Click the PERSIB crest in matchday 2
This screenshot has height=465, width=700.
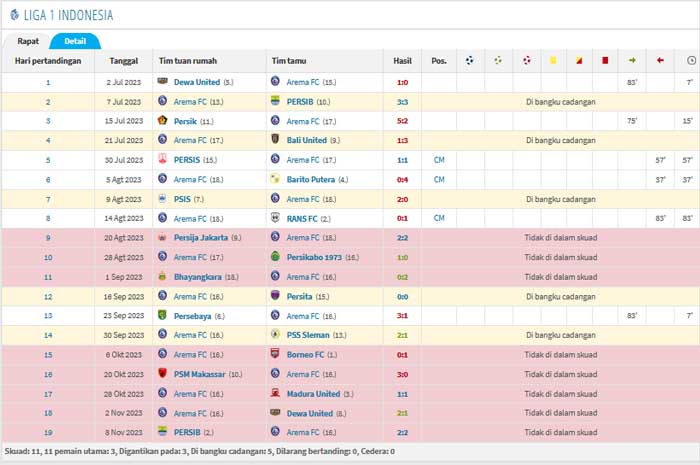[275, 101]
